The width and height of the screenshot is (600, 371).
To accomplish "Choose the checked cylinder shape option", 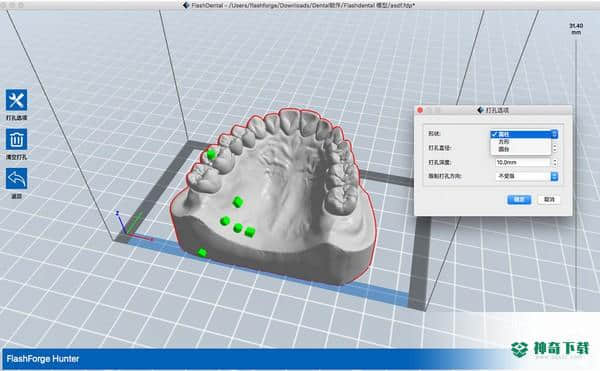I will (x=521, y=134).
